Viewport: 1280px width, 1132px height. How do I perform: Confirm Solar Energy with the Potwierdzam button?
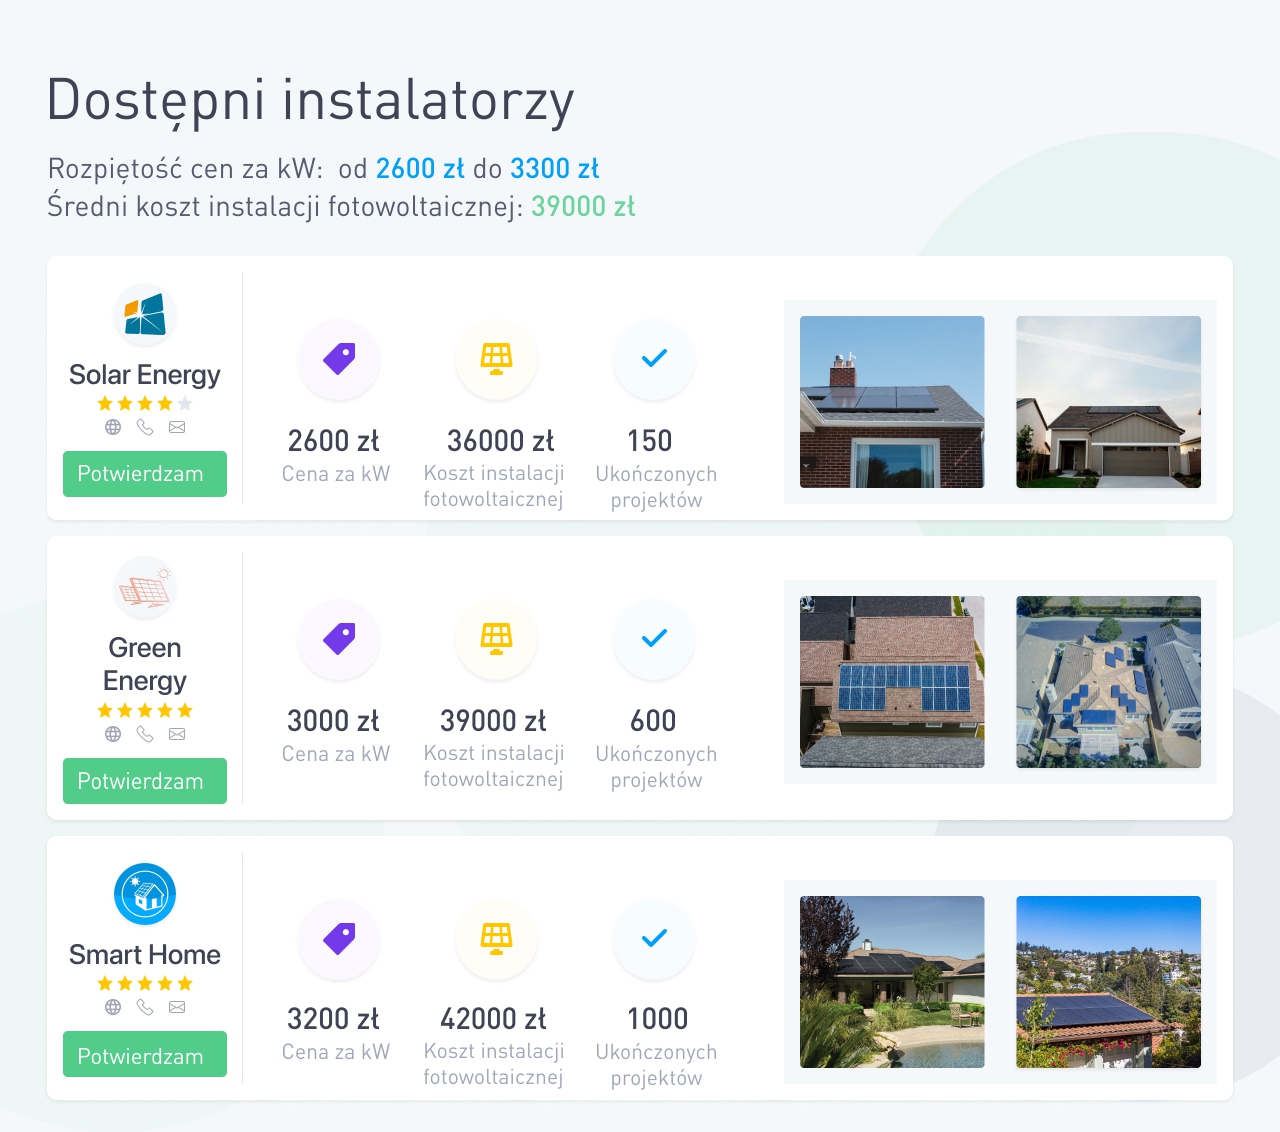pyautogui.click(x=144, y=473)
